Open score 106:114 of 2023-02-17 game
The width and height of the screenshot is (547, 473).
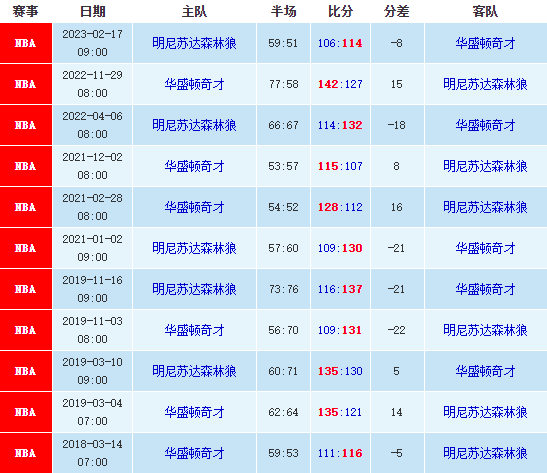[340, 43]
